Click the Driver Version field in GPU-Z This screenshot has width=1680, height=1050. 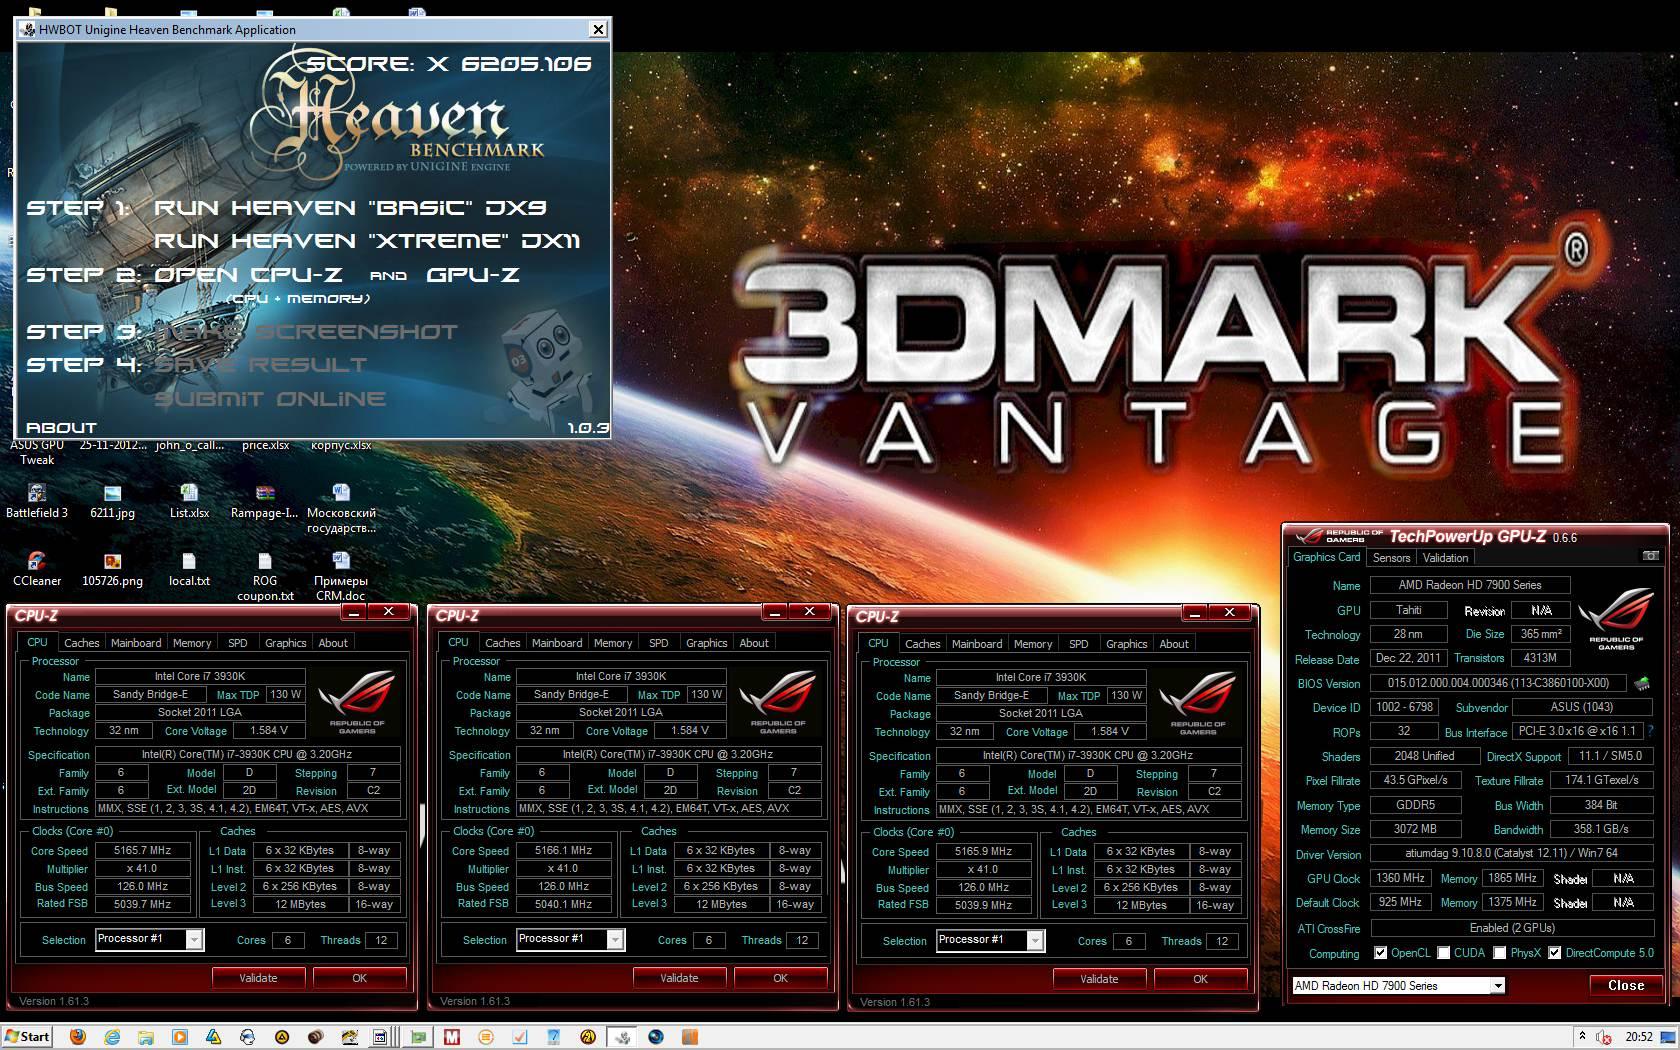click(x=1510, y=853)
